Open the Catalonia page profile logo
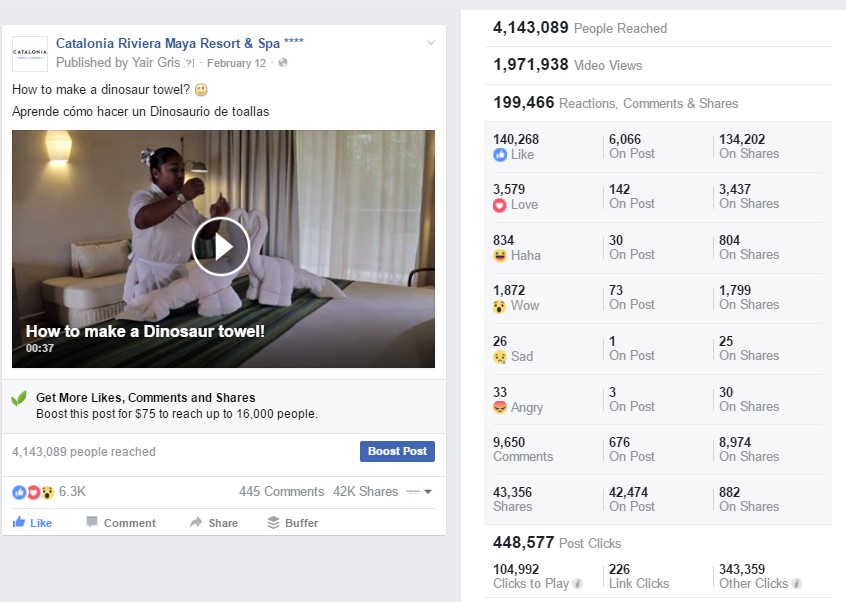 (x=30, y=53)
